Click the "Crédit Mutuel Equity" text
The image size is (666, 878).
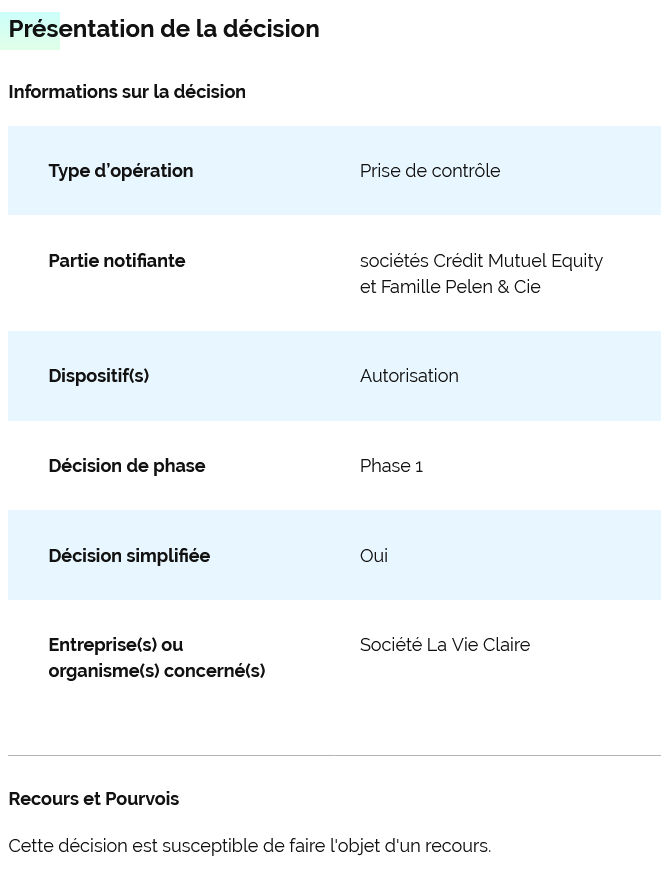pyautogui.click(x=518, y=261)
